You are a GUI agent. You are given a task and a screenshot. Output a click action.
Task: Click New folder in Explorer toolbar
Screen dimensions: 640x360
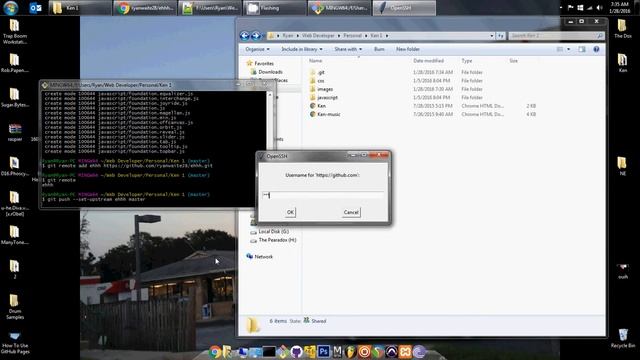pos(408,49)
